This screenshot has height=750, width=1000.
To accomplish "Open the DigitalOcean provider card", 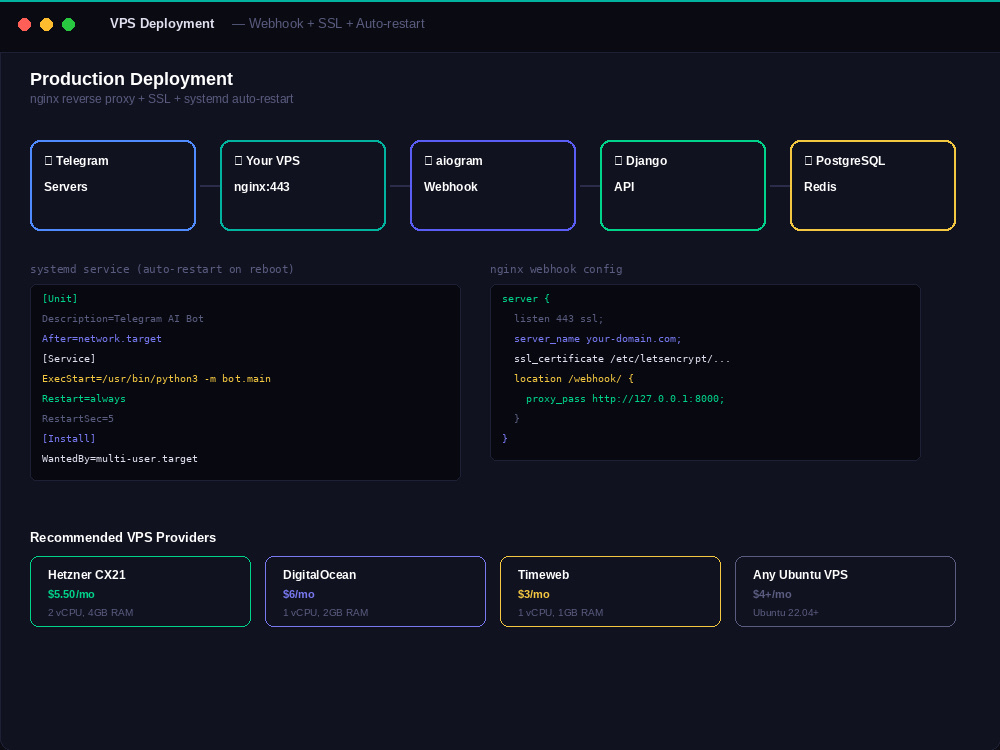I will (375, 591).
